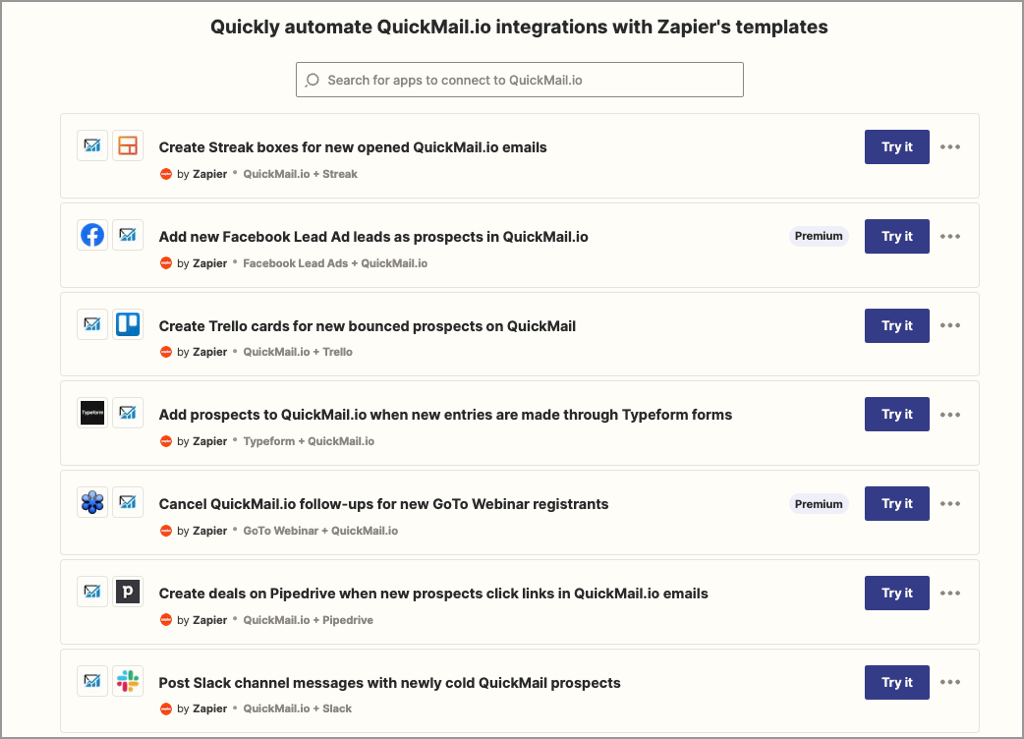
Task: Click the Slack app icon
Action: [x=127, y=681]
